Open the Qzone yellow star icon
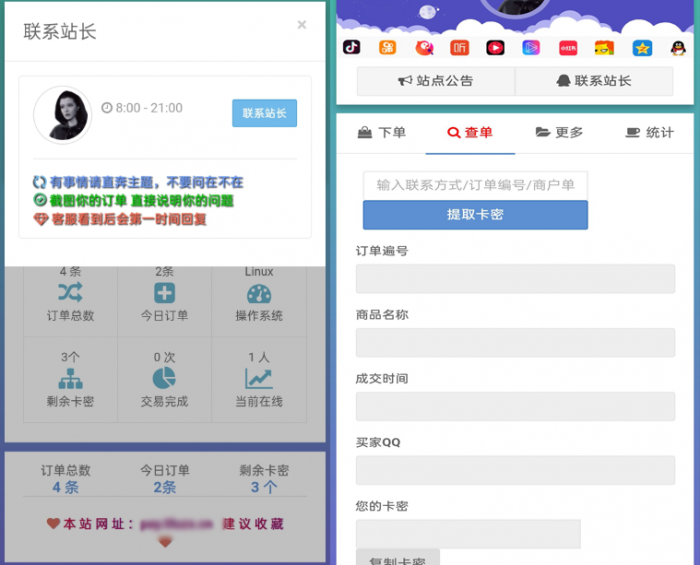This screenshot has height=565, width=700. point(641,47)
